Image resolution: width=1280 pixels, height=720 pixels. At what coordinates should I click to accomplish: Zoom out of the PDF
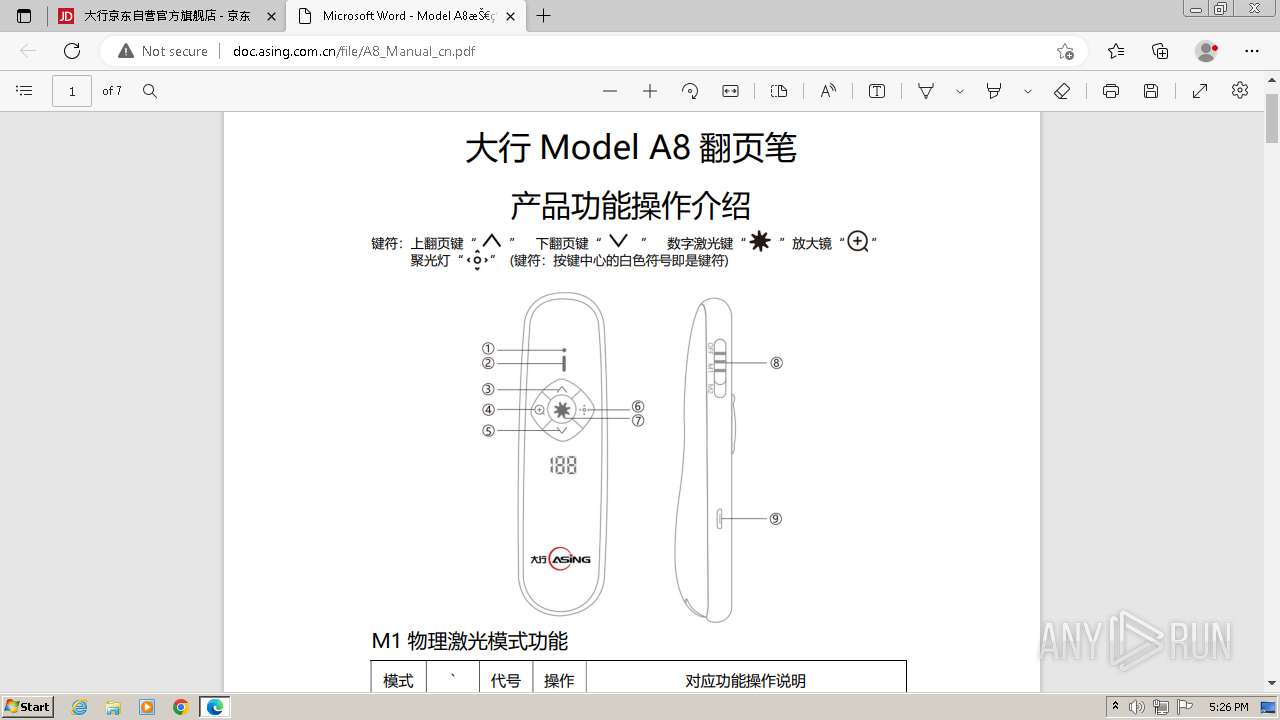coord(610,91)
